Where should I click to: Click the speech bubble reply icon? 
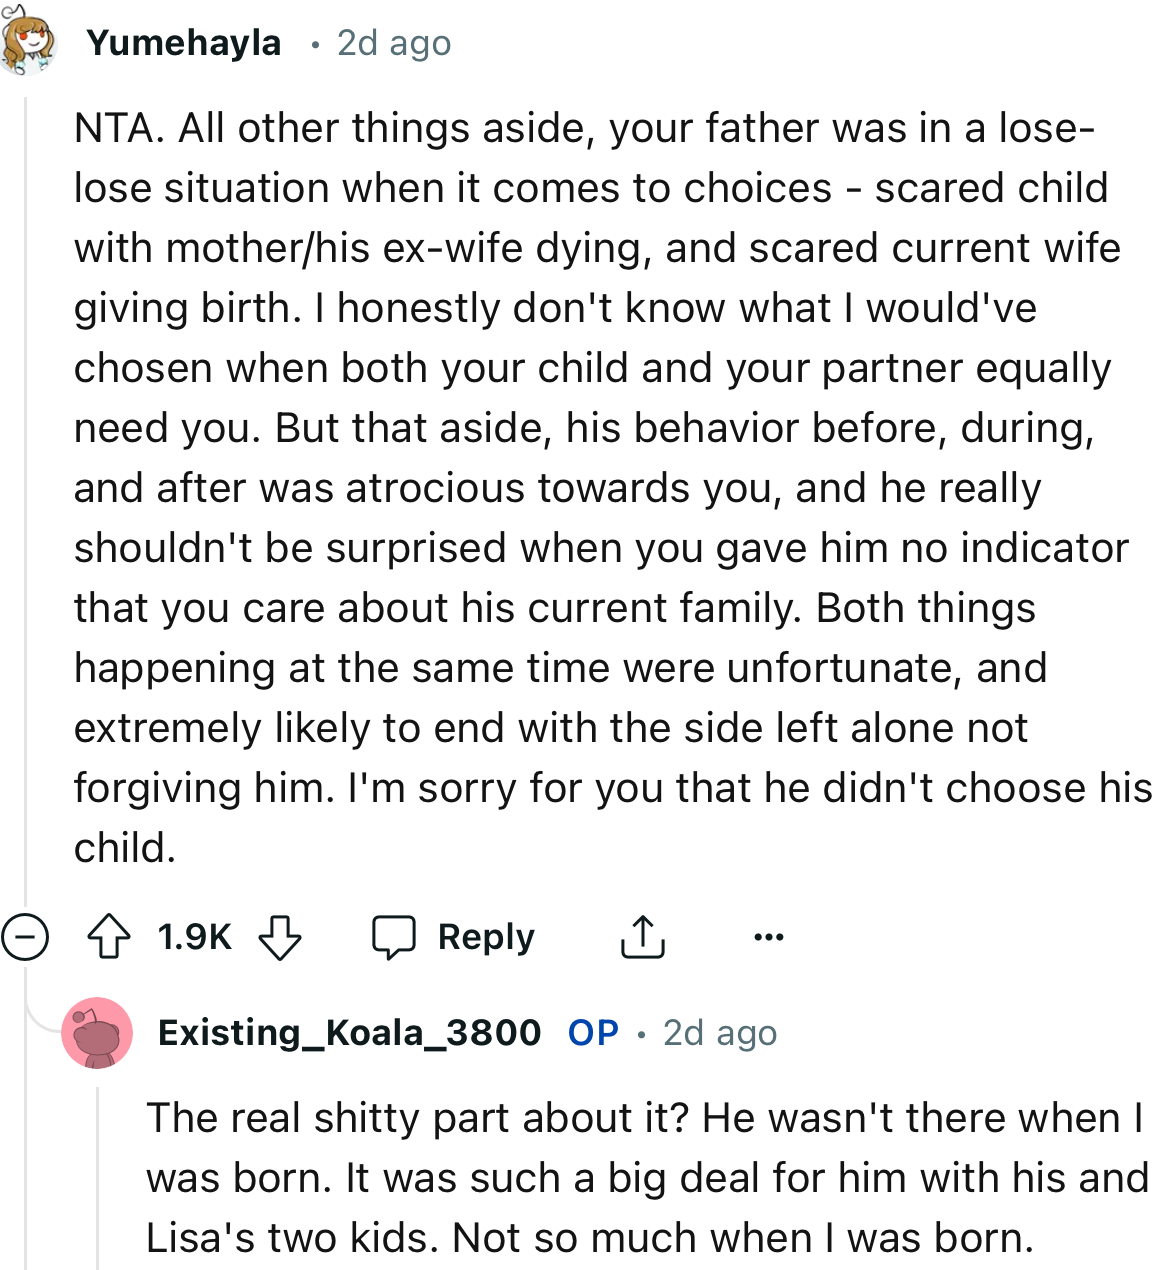394,937
